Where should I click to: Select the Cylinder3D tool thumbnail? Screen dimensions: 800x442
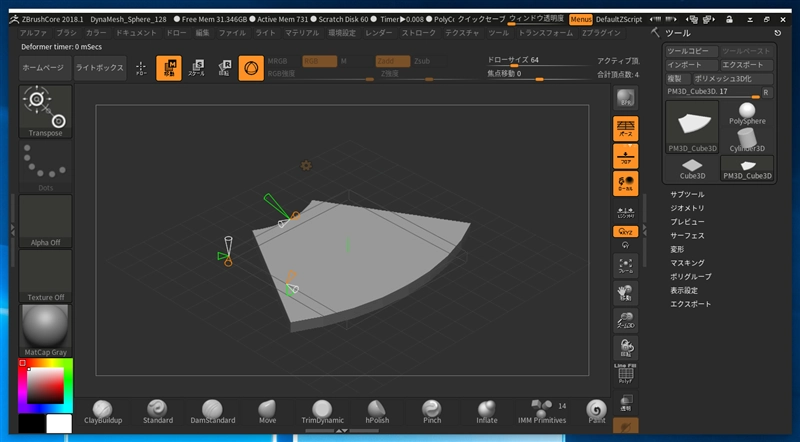(x=747, y=140)
